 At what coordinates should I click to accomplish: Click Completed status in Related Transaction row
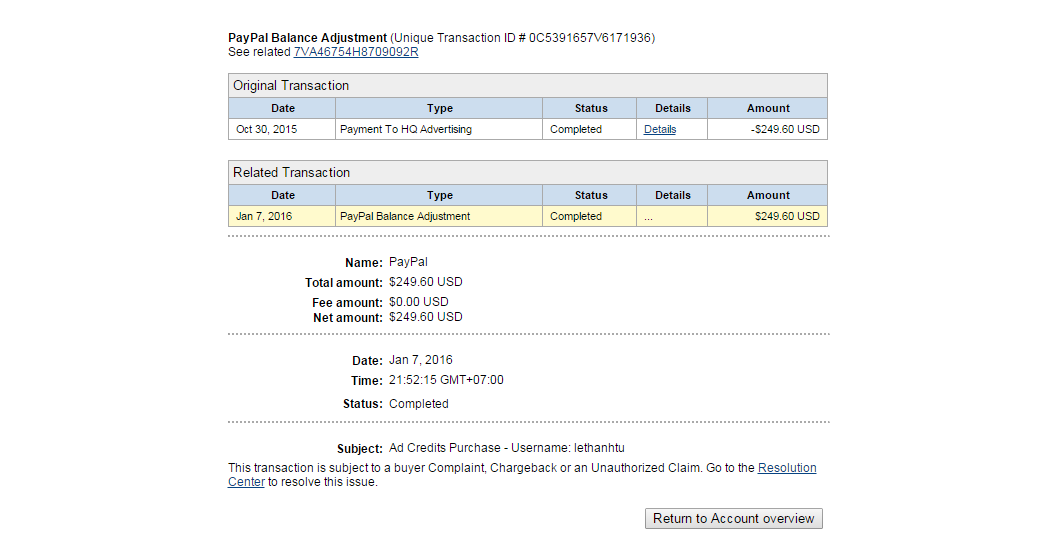(x=589, y=216)
